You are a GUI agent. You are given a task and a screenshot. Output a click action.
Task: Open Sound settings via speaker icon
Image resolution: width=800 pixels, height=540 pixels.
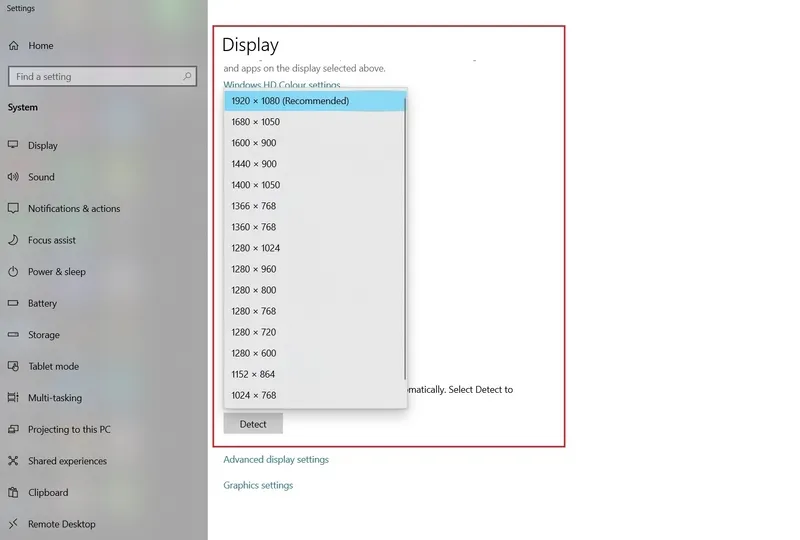point(13,177)
